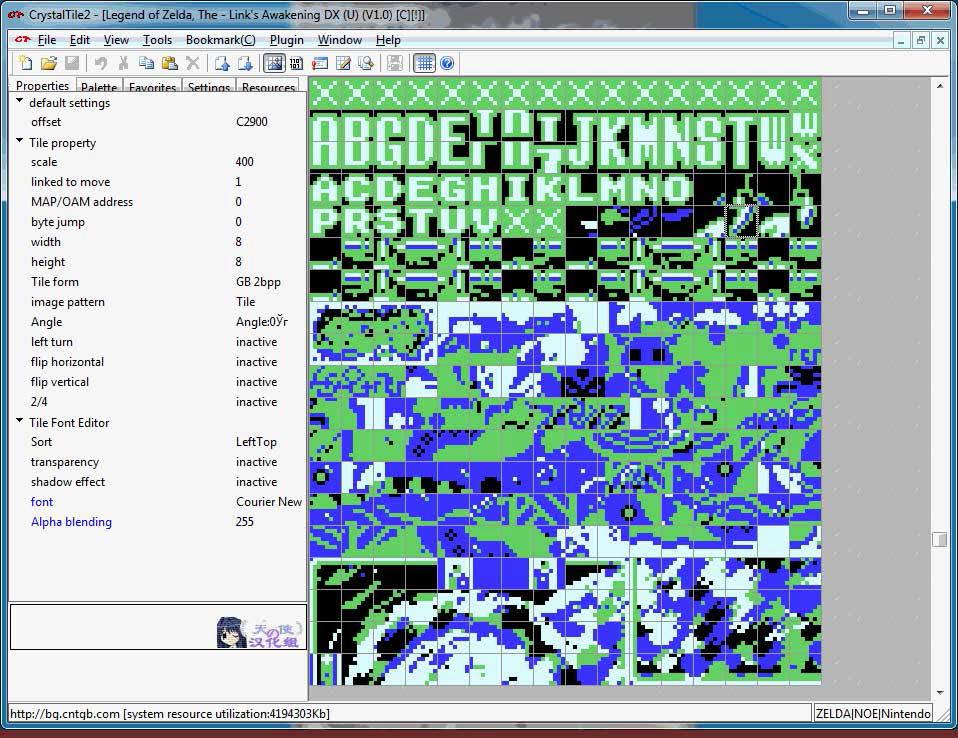Screen dimensions: 958x738
Task: Toggle shadow effect inactive value
Action: tap(257, 482)
